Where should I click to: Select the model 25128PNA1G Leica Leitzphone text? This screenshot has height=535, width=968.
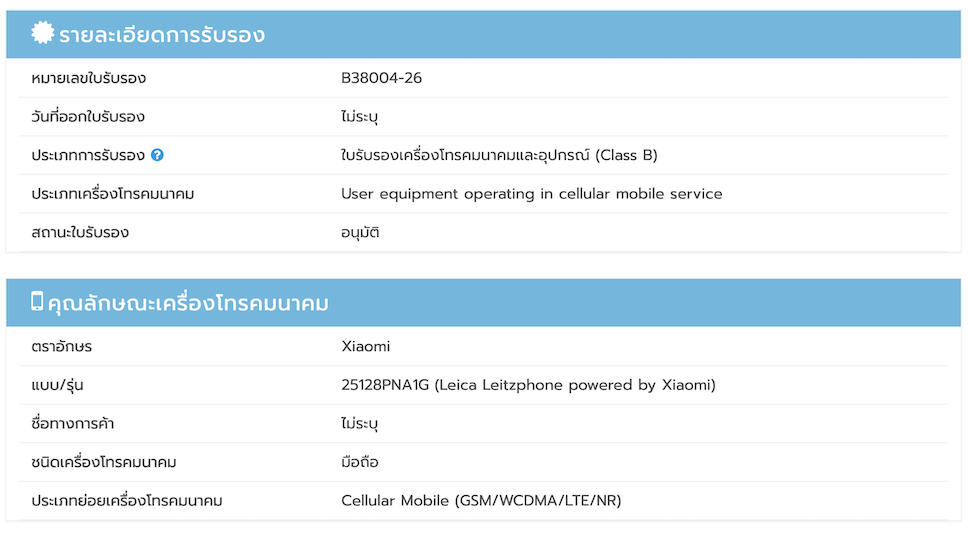pos(528,385)
